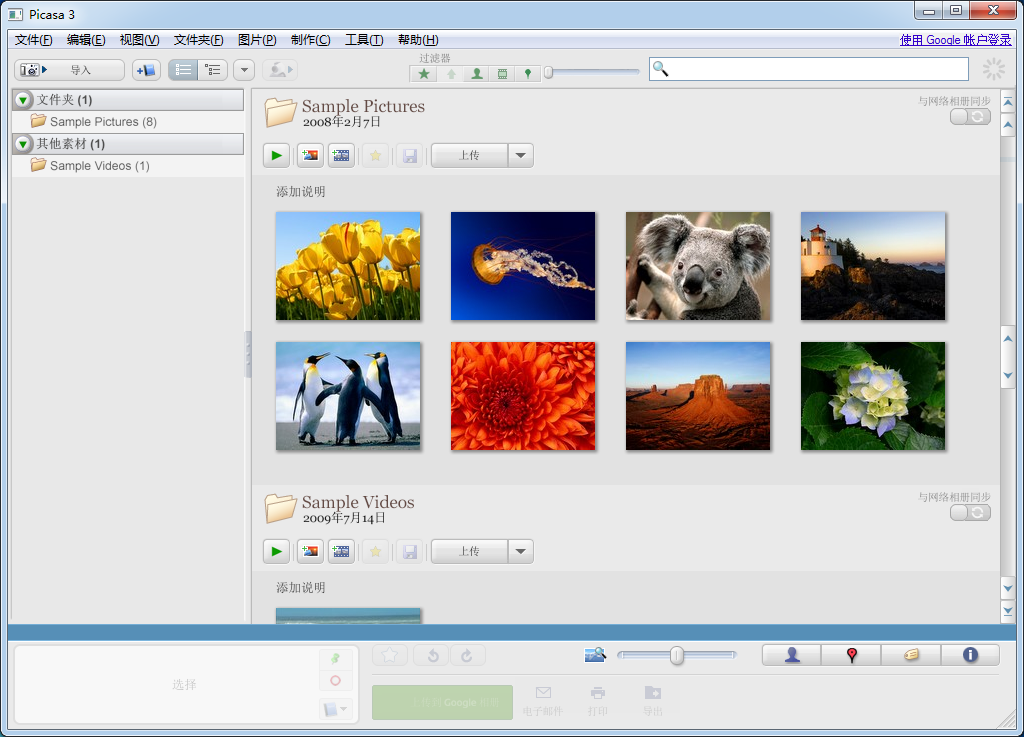The width and height of the screenshot is (1024, 737).
Task: Show the Tags panel
Action: pyautogui.click(x=910, y=655)
